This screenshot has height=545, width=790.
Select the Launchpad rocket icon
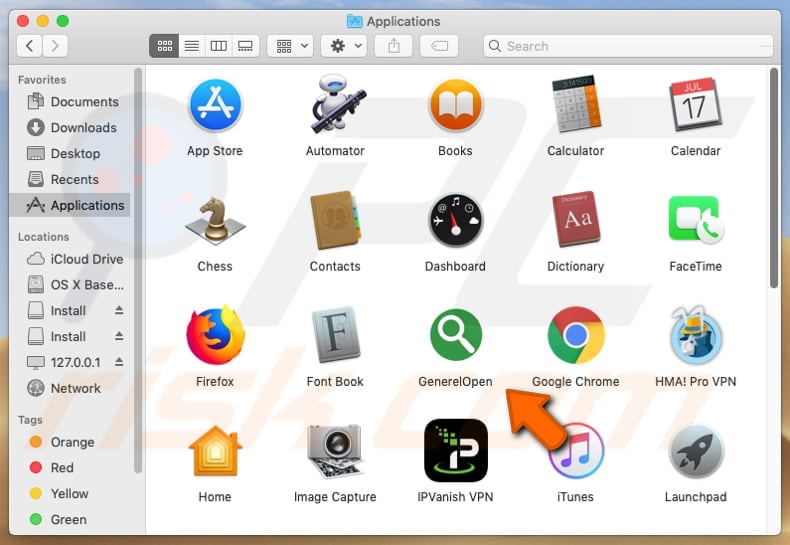pyautogui.click(x=696, y=452)
